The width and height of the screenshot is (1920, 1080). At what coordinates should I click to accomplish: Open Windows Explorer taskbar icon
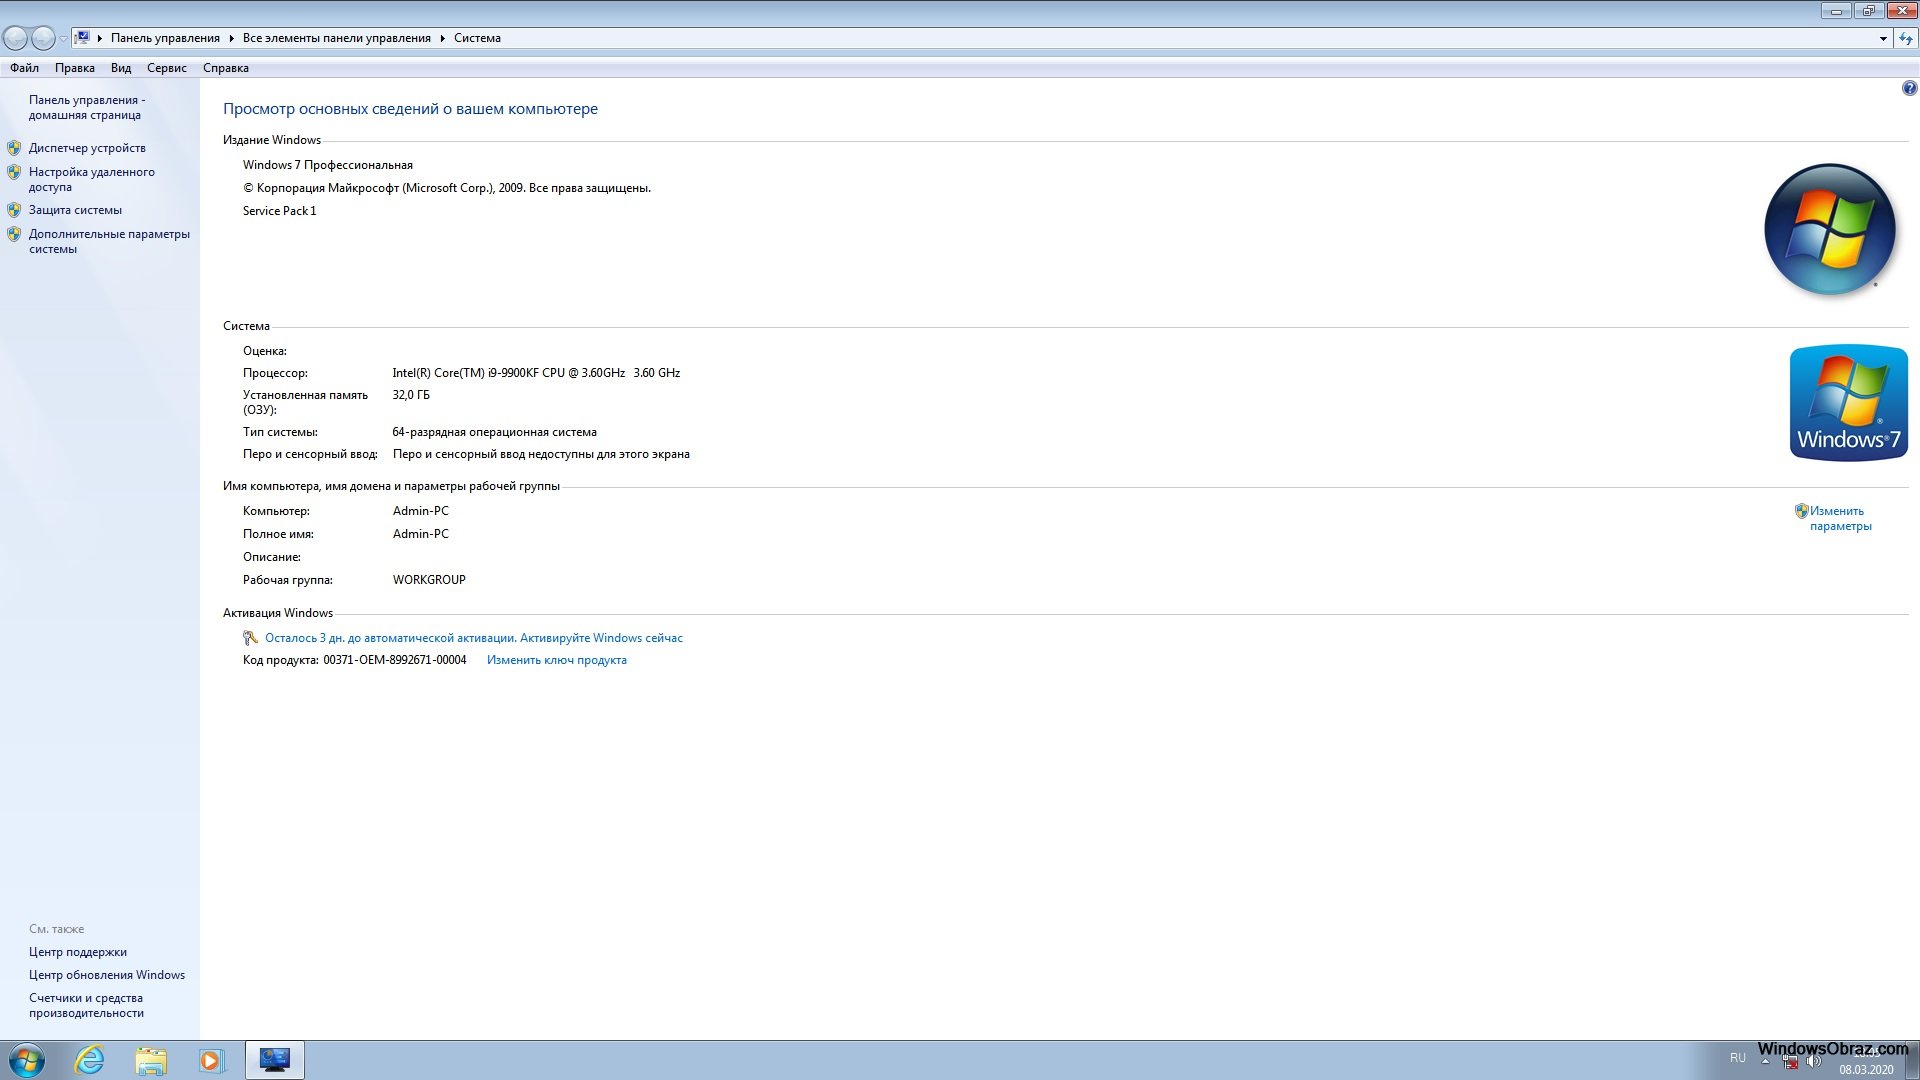tap(149, 1059)
